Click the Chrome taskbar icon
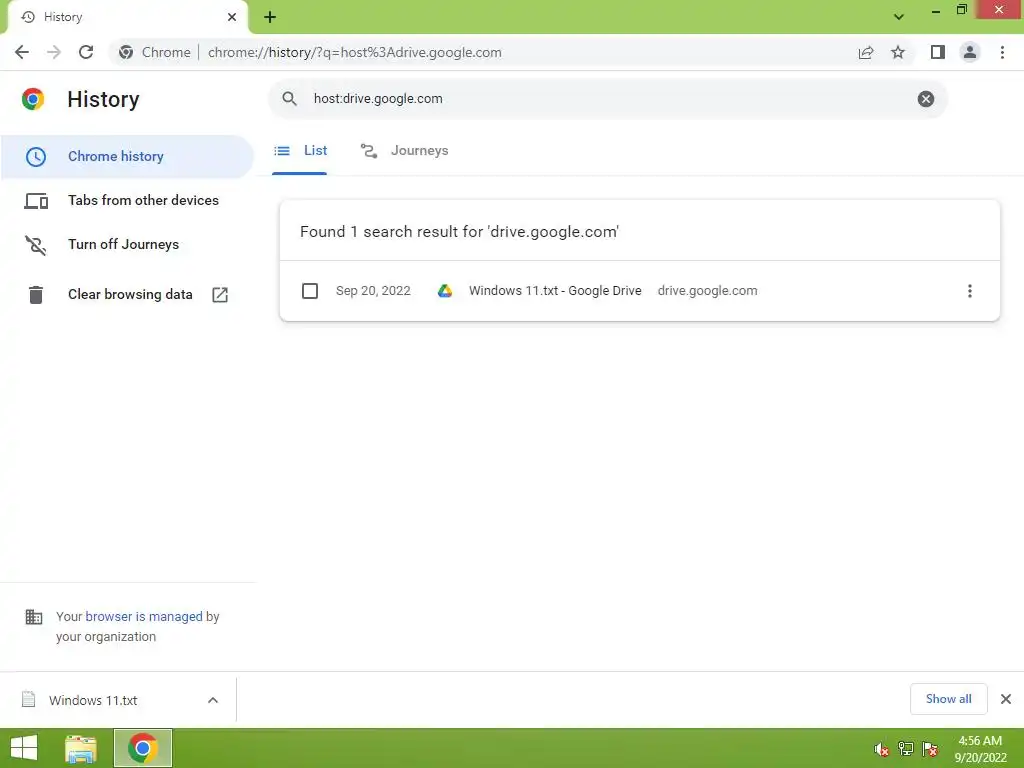Image resolution: width=1024 pixels, height=768 pixels. pyautogui.click(x=143, y=748)
